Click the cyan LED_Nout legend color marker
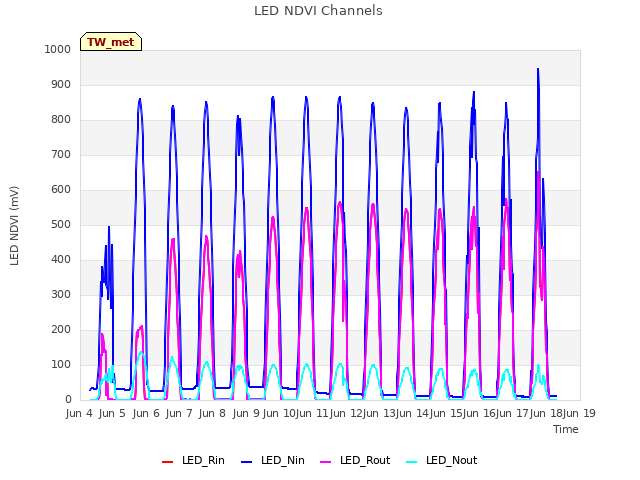The width and height of the screenshot is (640, 480). click(412, 462)
